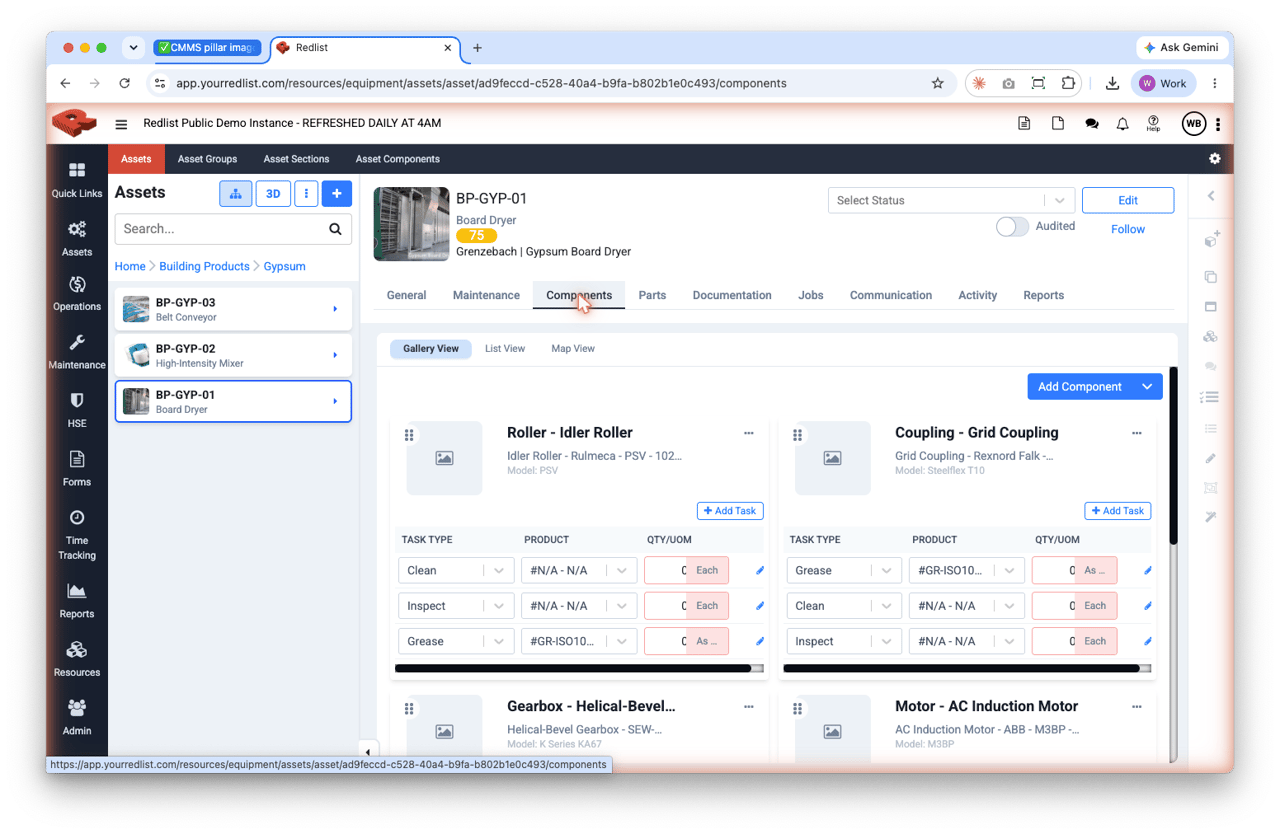Open the options menu on Roller - Idler Roller card
This screenshot has width=1280, height=834.
tap(749, 433)
